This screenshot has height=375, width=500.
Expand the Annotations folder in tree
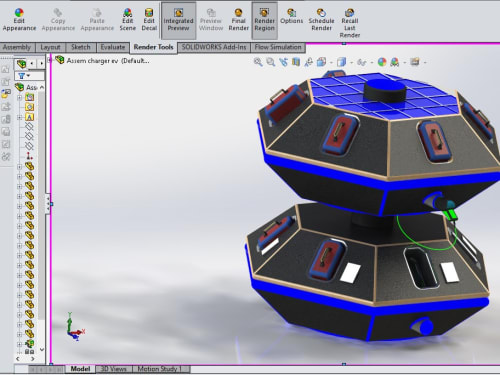tap(20, 117)
